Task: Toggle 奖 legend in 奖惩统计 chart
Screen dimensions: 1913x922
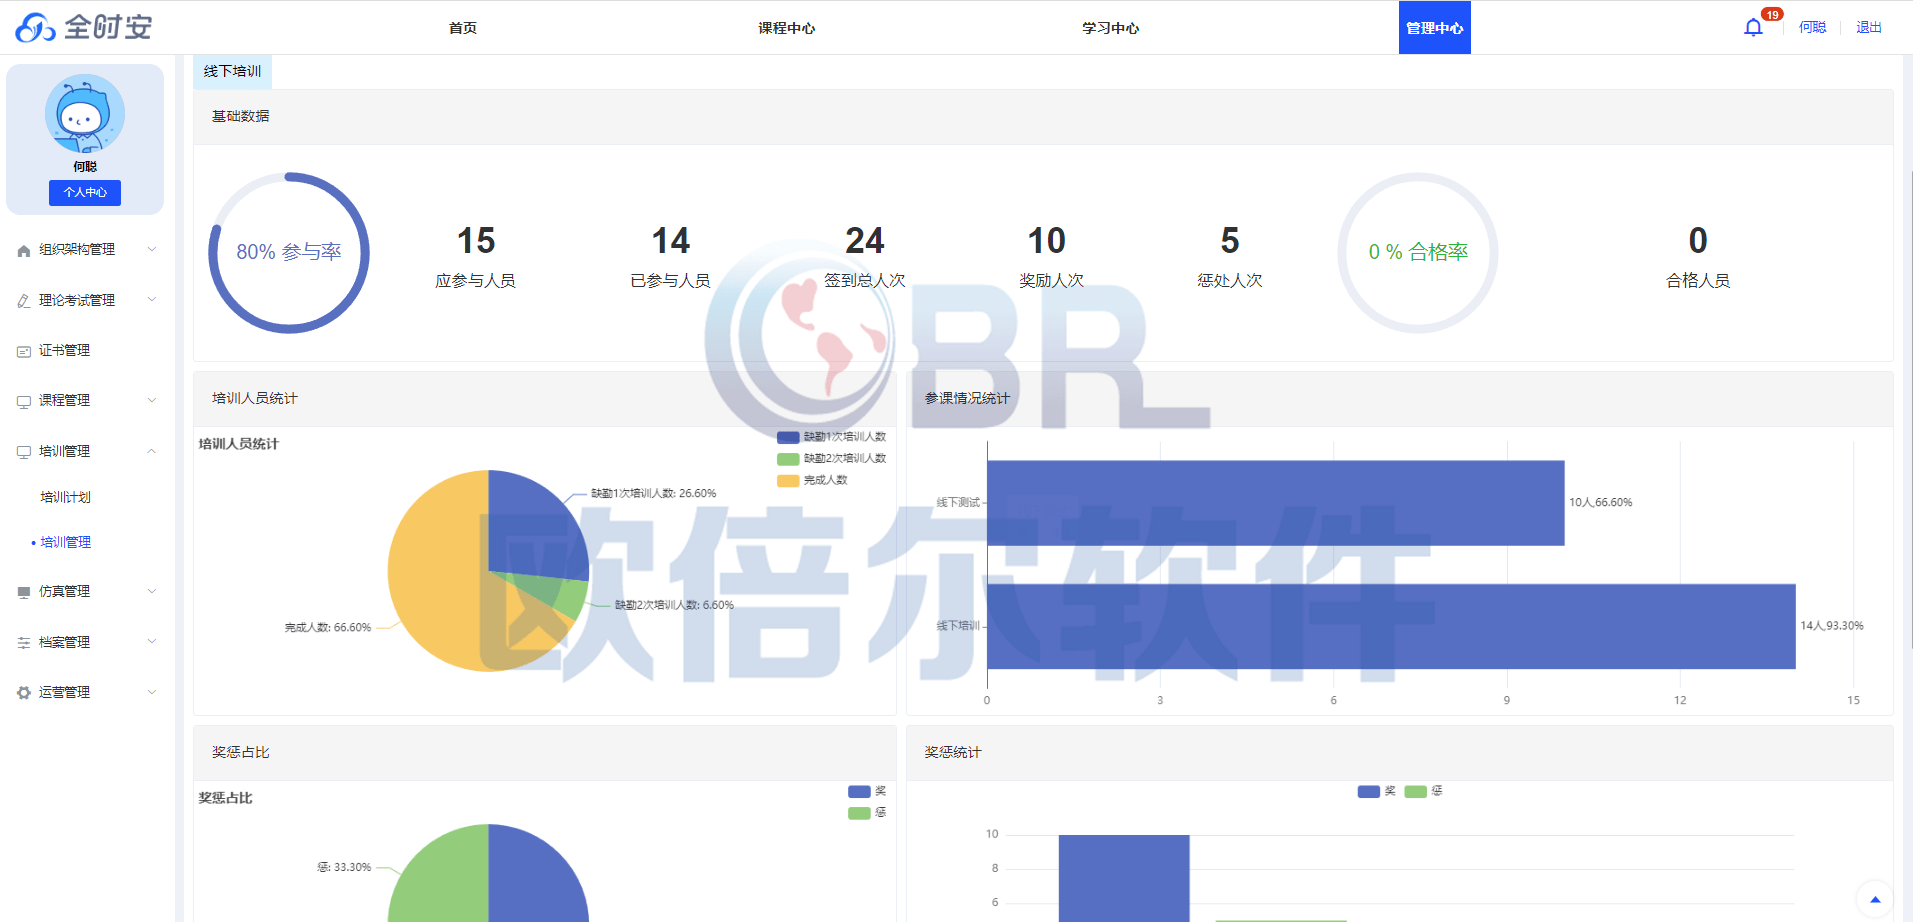Action: point(1369,791)
